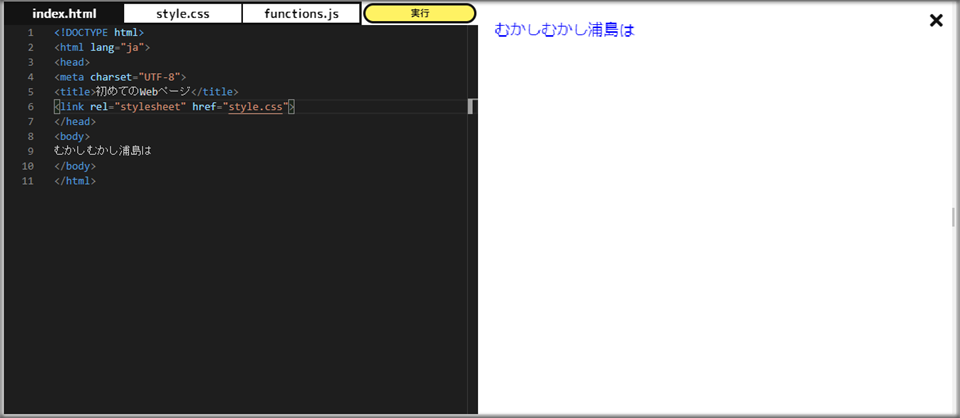Click the meta charset="UTF-8" line
The image size is (960, 418).
tap(119, 77)
